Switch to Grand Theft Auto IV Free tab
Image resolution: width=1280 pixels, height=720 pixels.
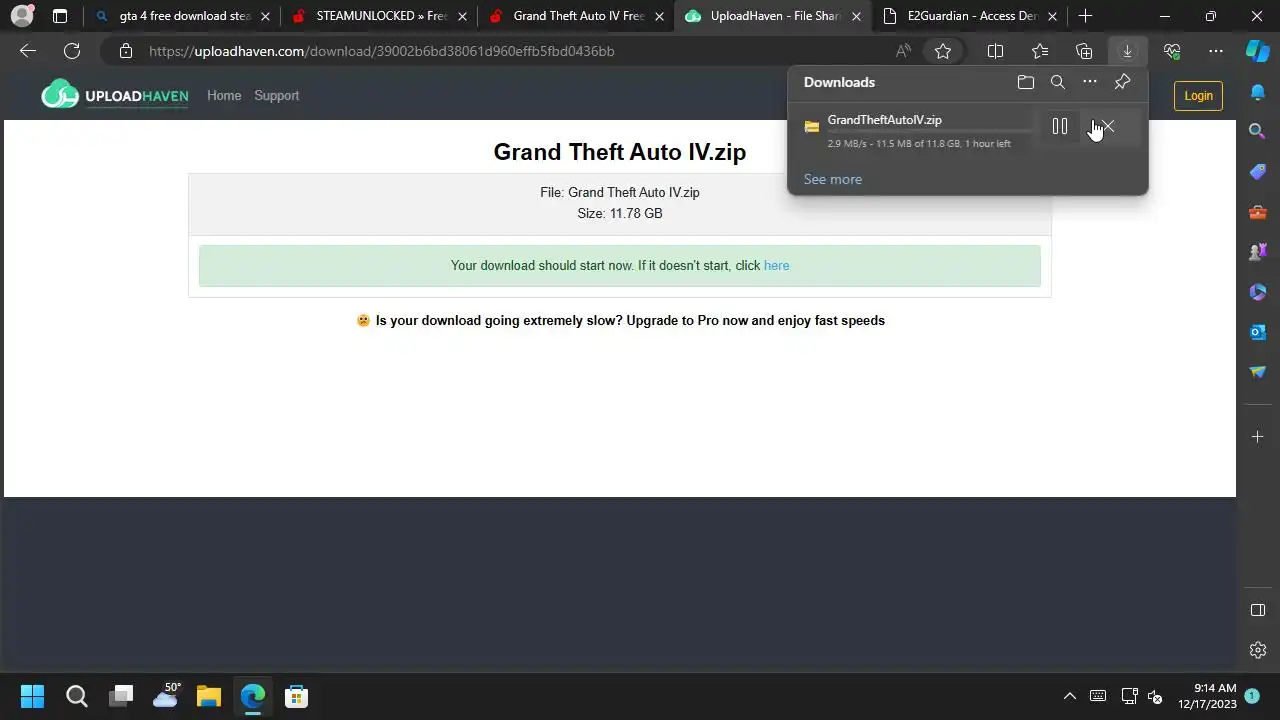coord(576,16)
